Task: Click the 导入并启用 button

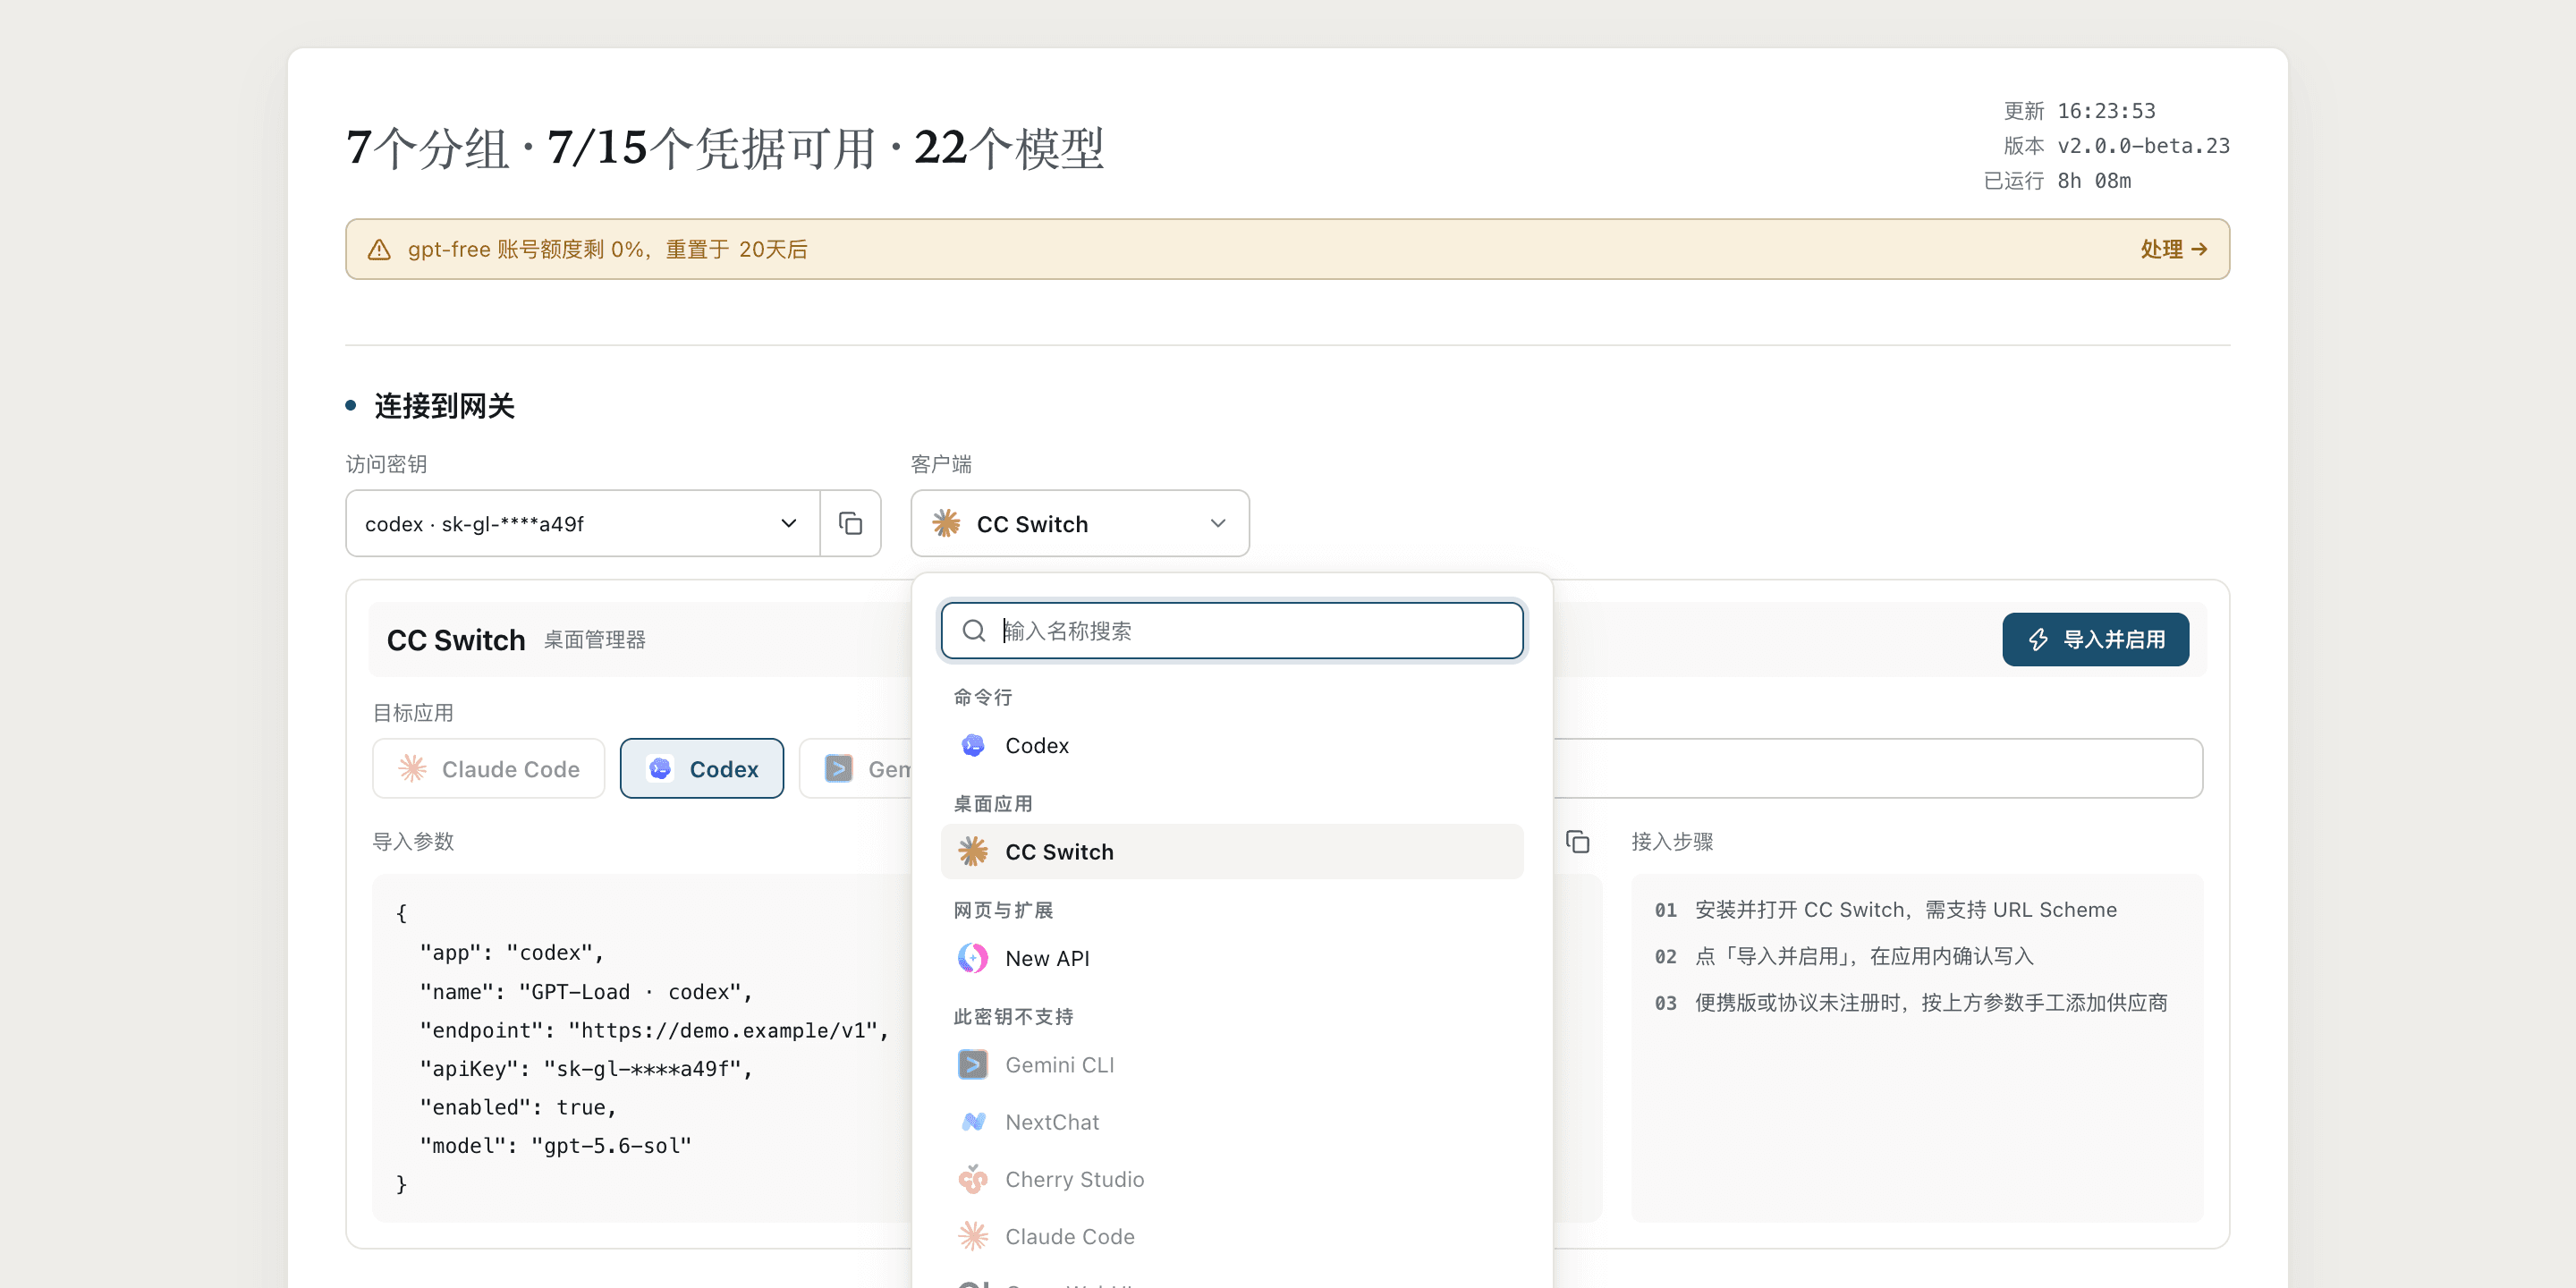Action: [2095, 639]
